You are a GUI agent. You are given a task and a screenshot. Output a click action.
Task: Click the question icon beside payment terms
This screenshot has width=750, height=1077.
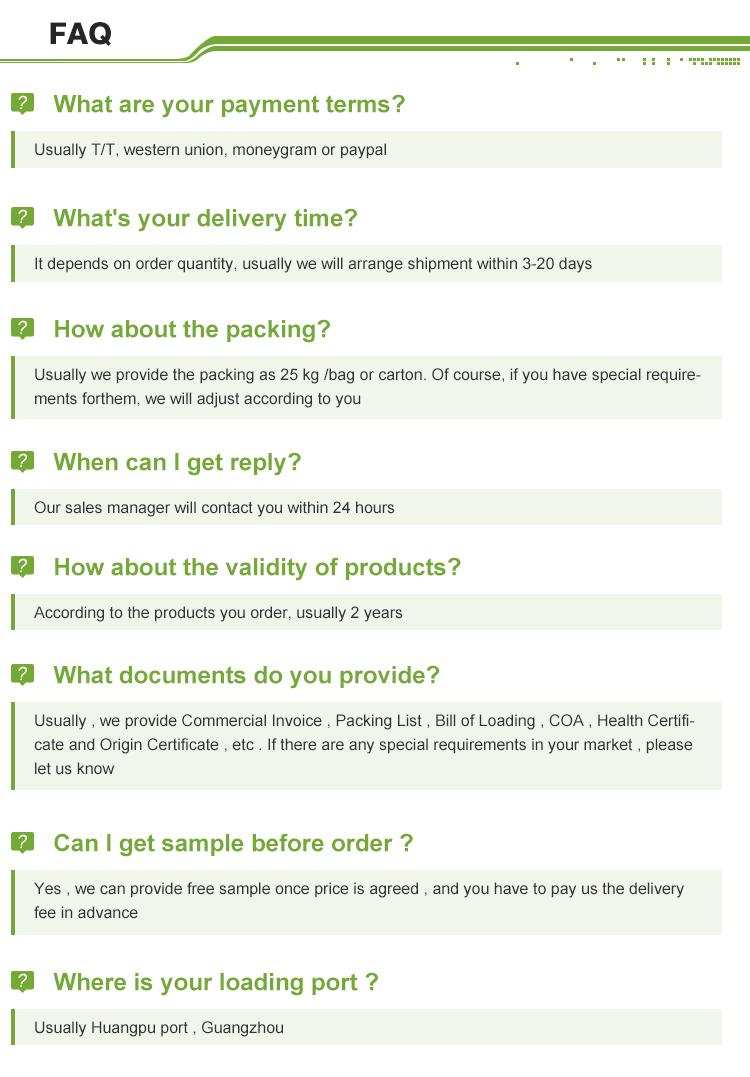click(22, 104)
